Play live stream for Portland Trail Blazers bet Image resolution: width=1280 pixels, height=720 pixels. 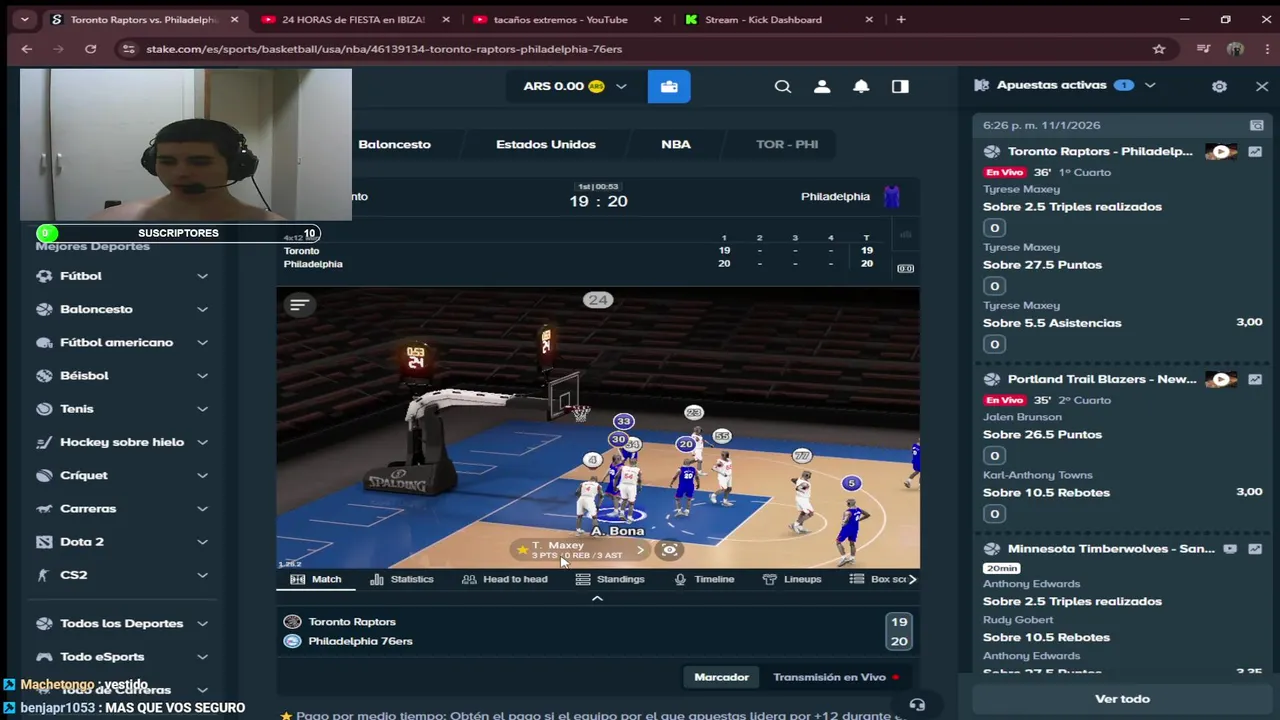click(x=1220, y=380)
